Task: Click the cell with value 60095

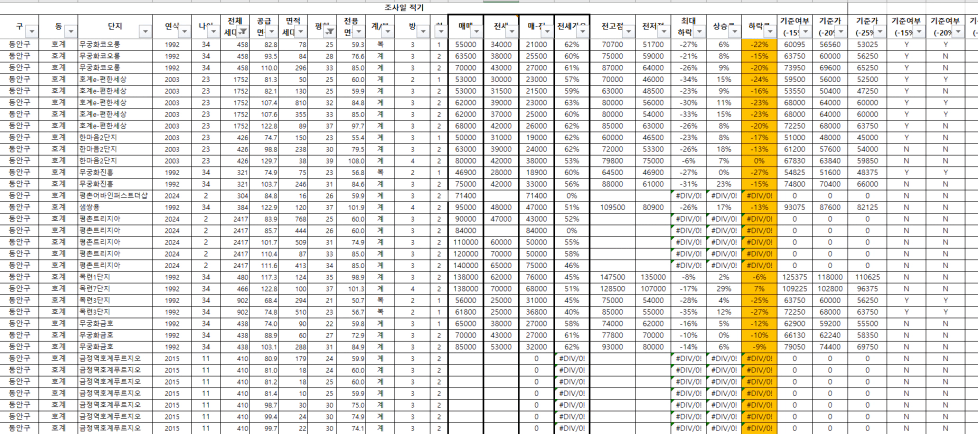Action: (x=794, y=45)
